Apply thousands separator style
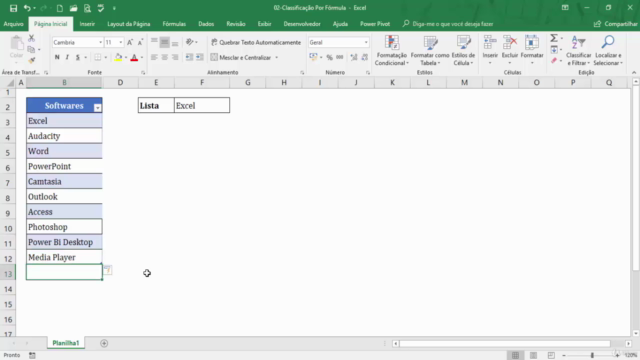This screenshot has height=360, width=640. click(340, 58)
